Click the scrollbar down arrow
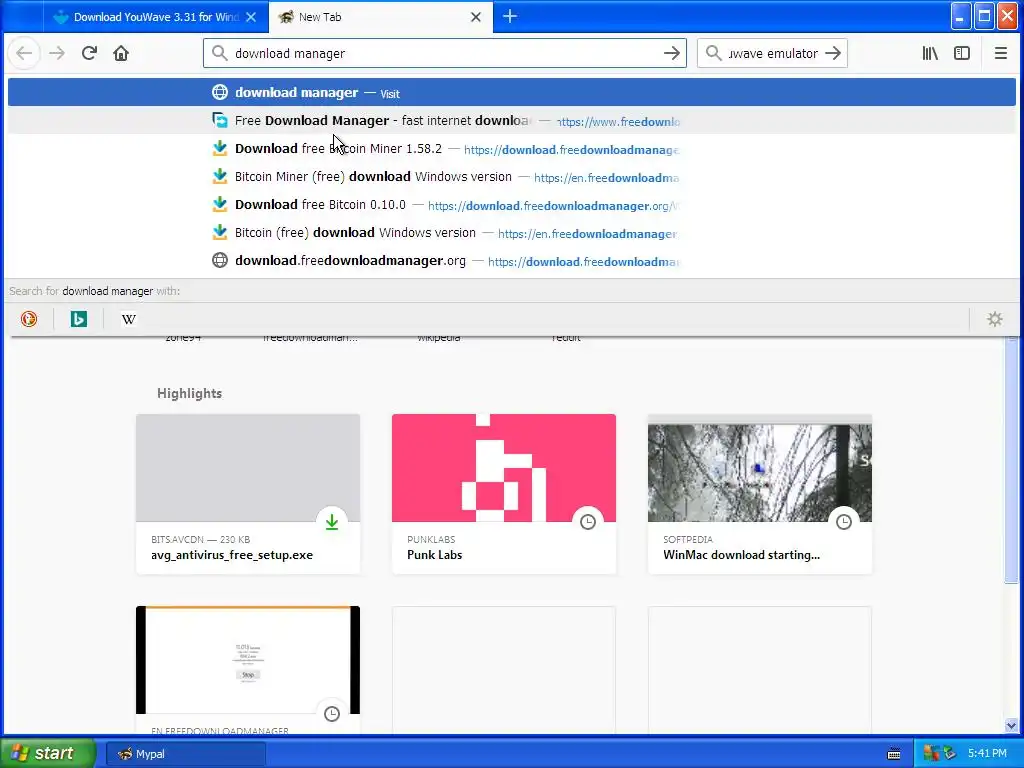Screen dimensions: 1024x768 (1011, 726)
